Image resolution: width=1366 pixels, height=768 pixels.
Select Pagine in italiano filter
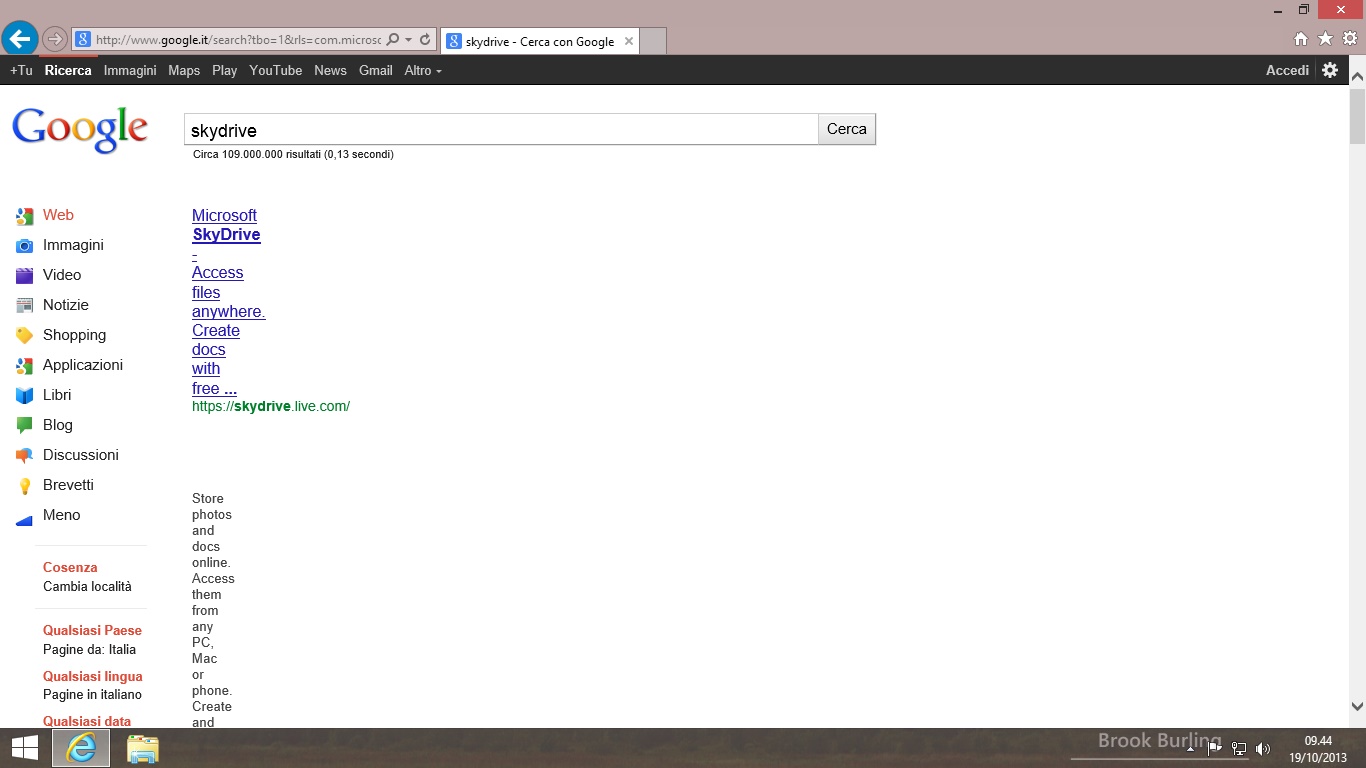(x=92, y=695)
